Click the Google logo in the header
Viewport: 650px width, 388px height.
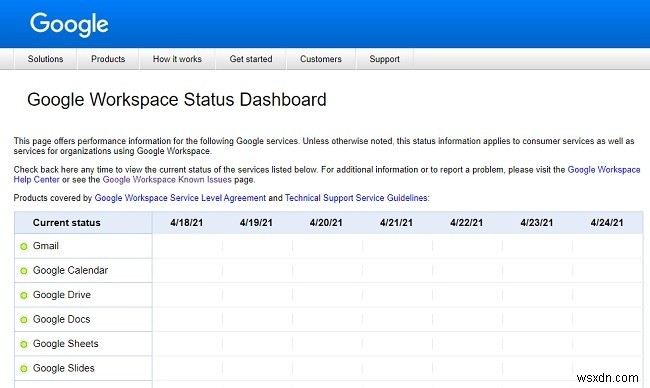point(69,24)
